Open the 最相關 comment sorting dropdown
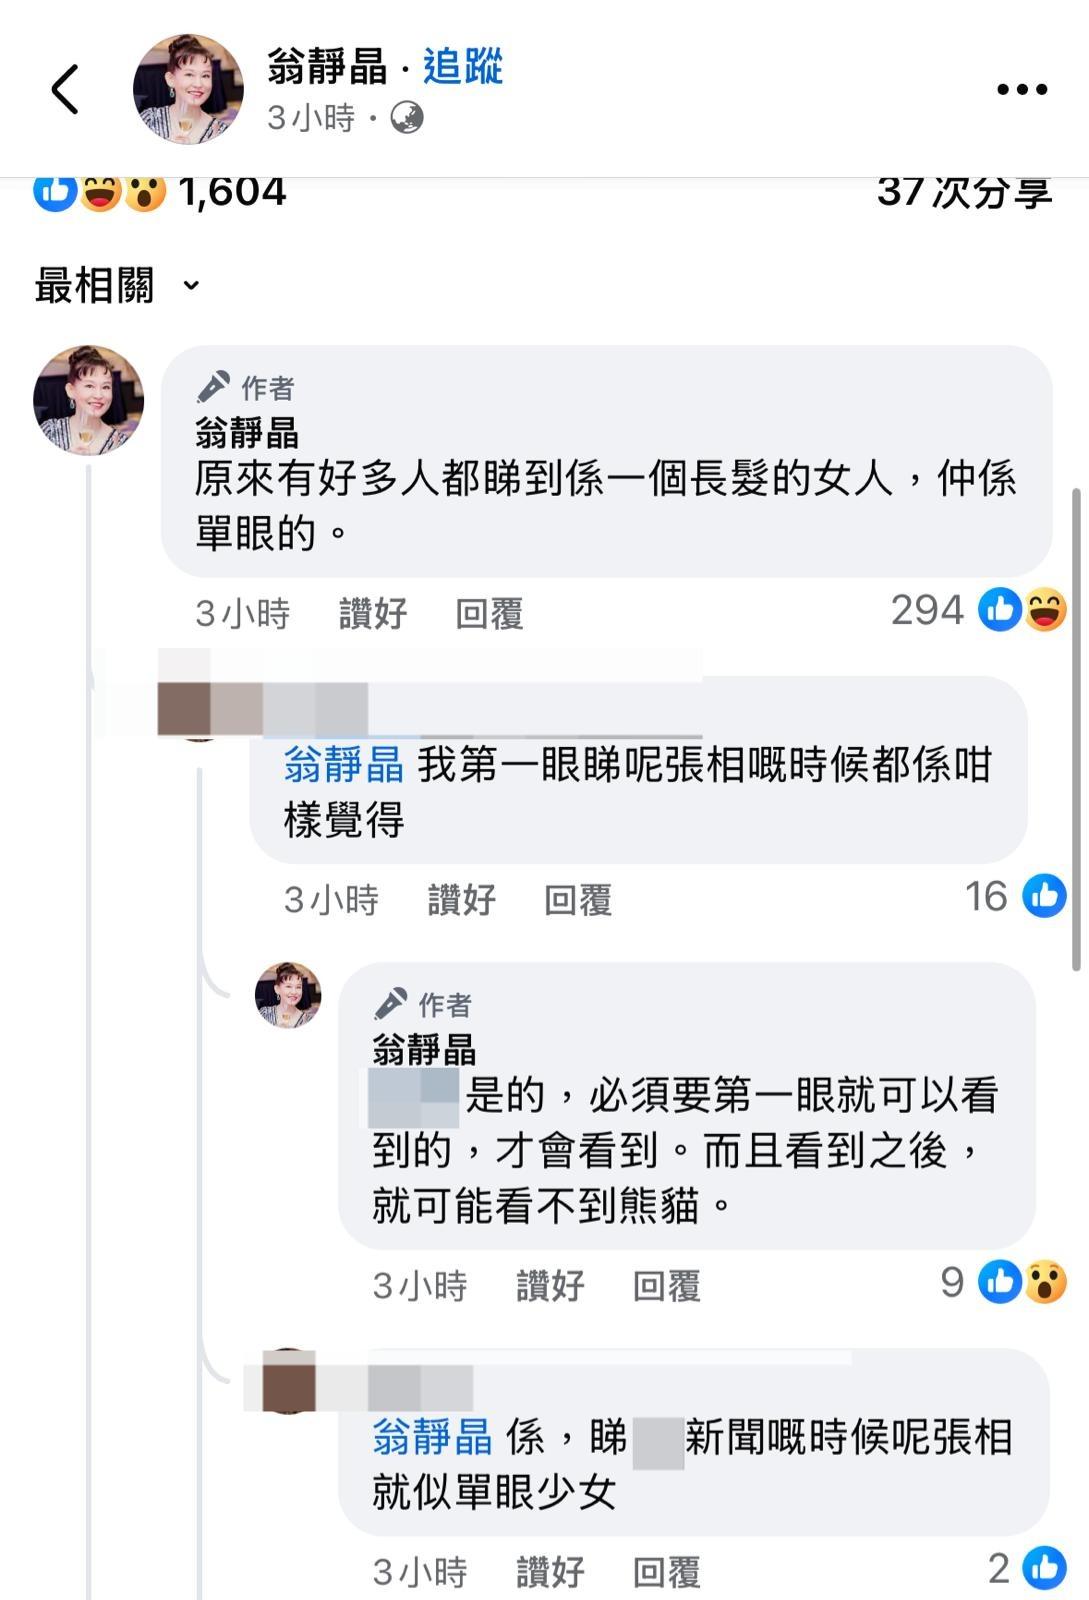The height and width of the screenshot is (1600, 1089). (110, 285)
